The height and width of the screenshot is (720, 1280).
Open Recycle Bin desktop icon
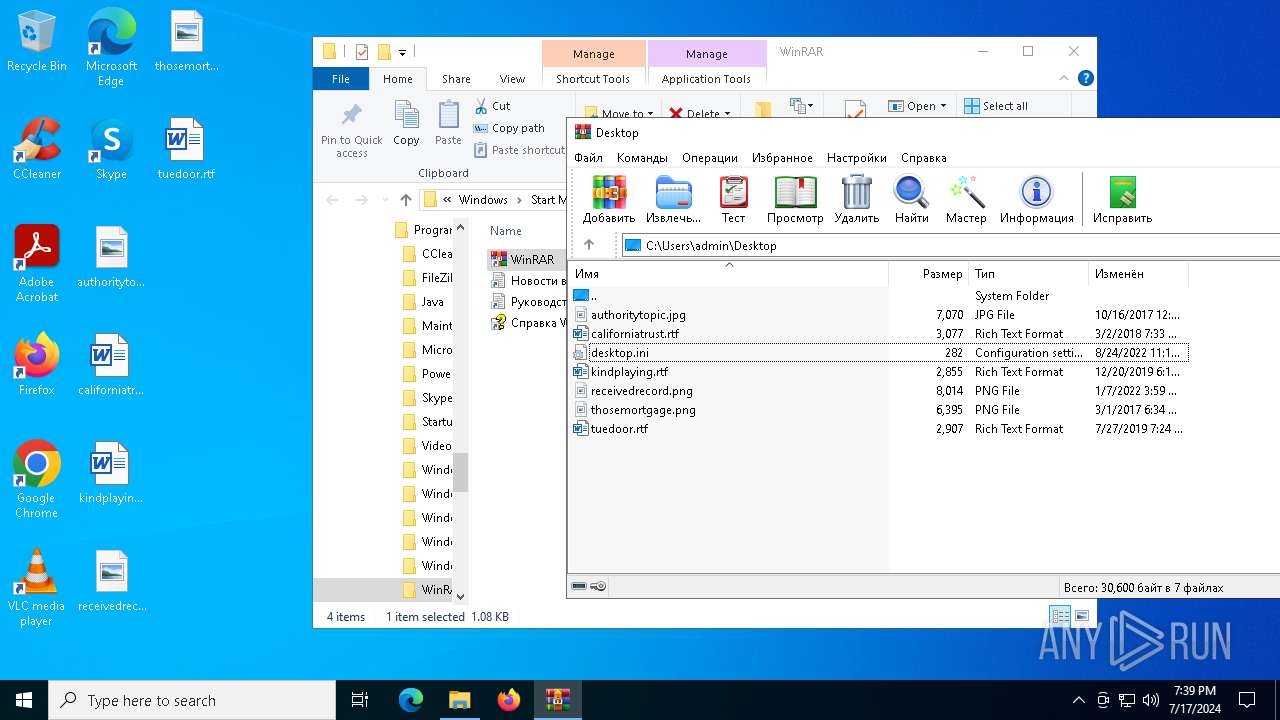coord(37,42)
